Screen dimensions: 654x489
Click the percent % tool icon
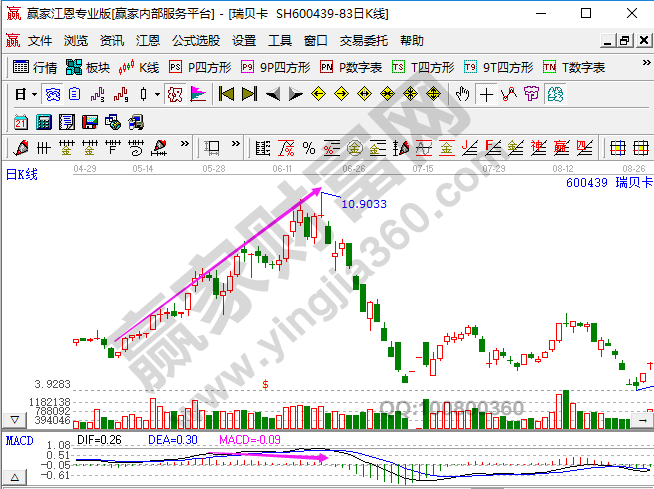coord(309,148)
